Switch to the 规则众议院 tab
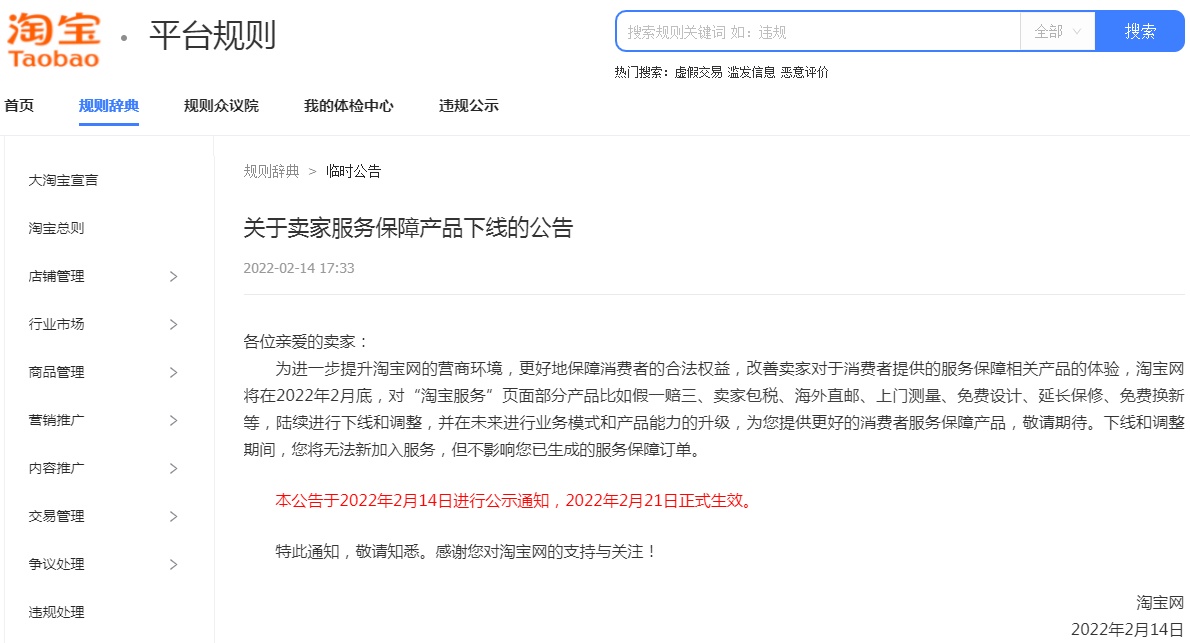 [221, 106]
